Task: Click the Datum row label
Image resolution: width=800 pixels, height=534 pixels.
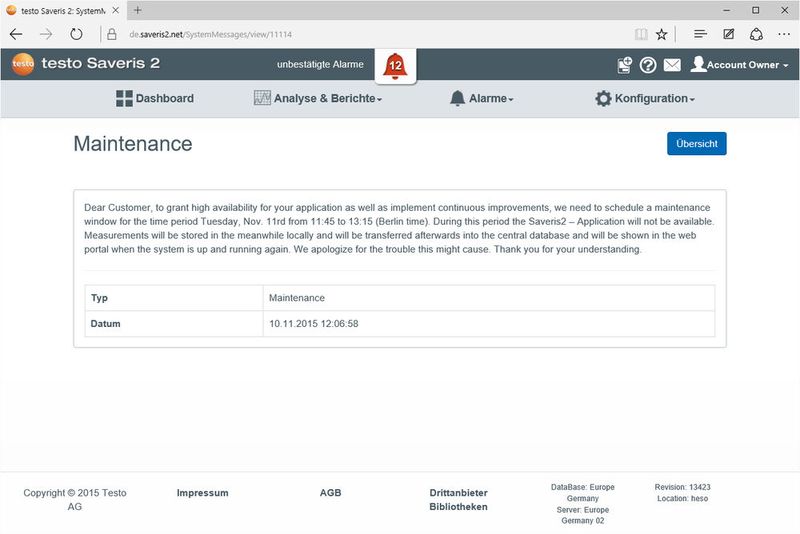Action: (105, 324)
